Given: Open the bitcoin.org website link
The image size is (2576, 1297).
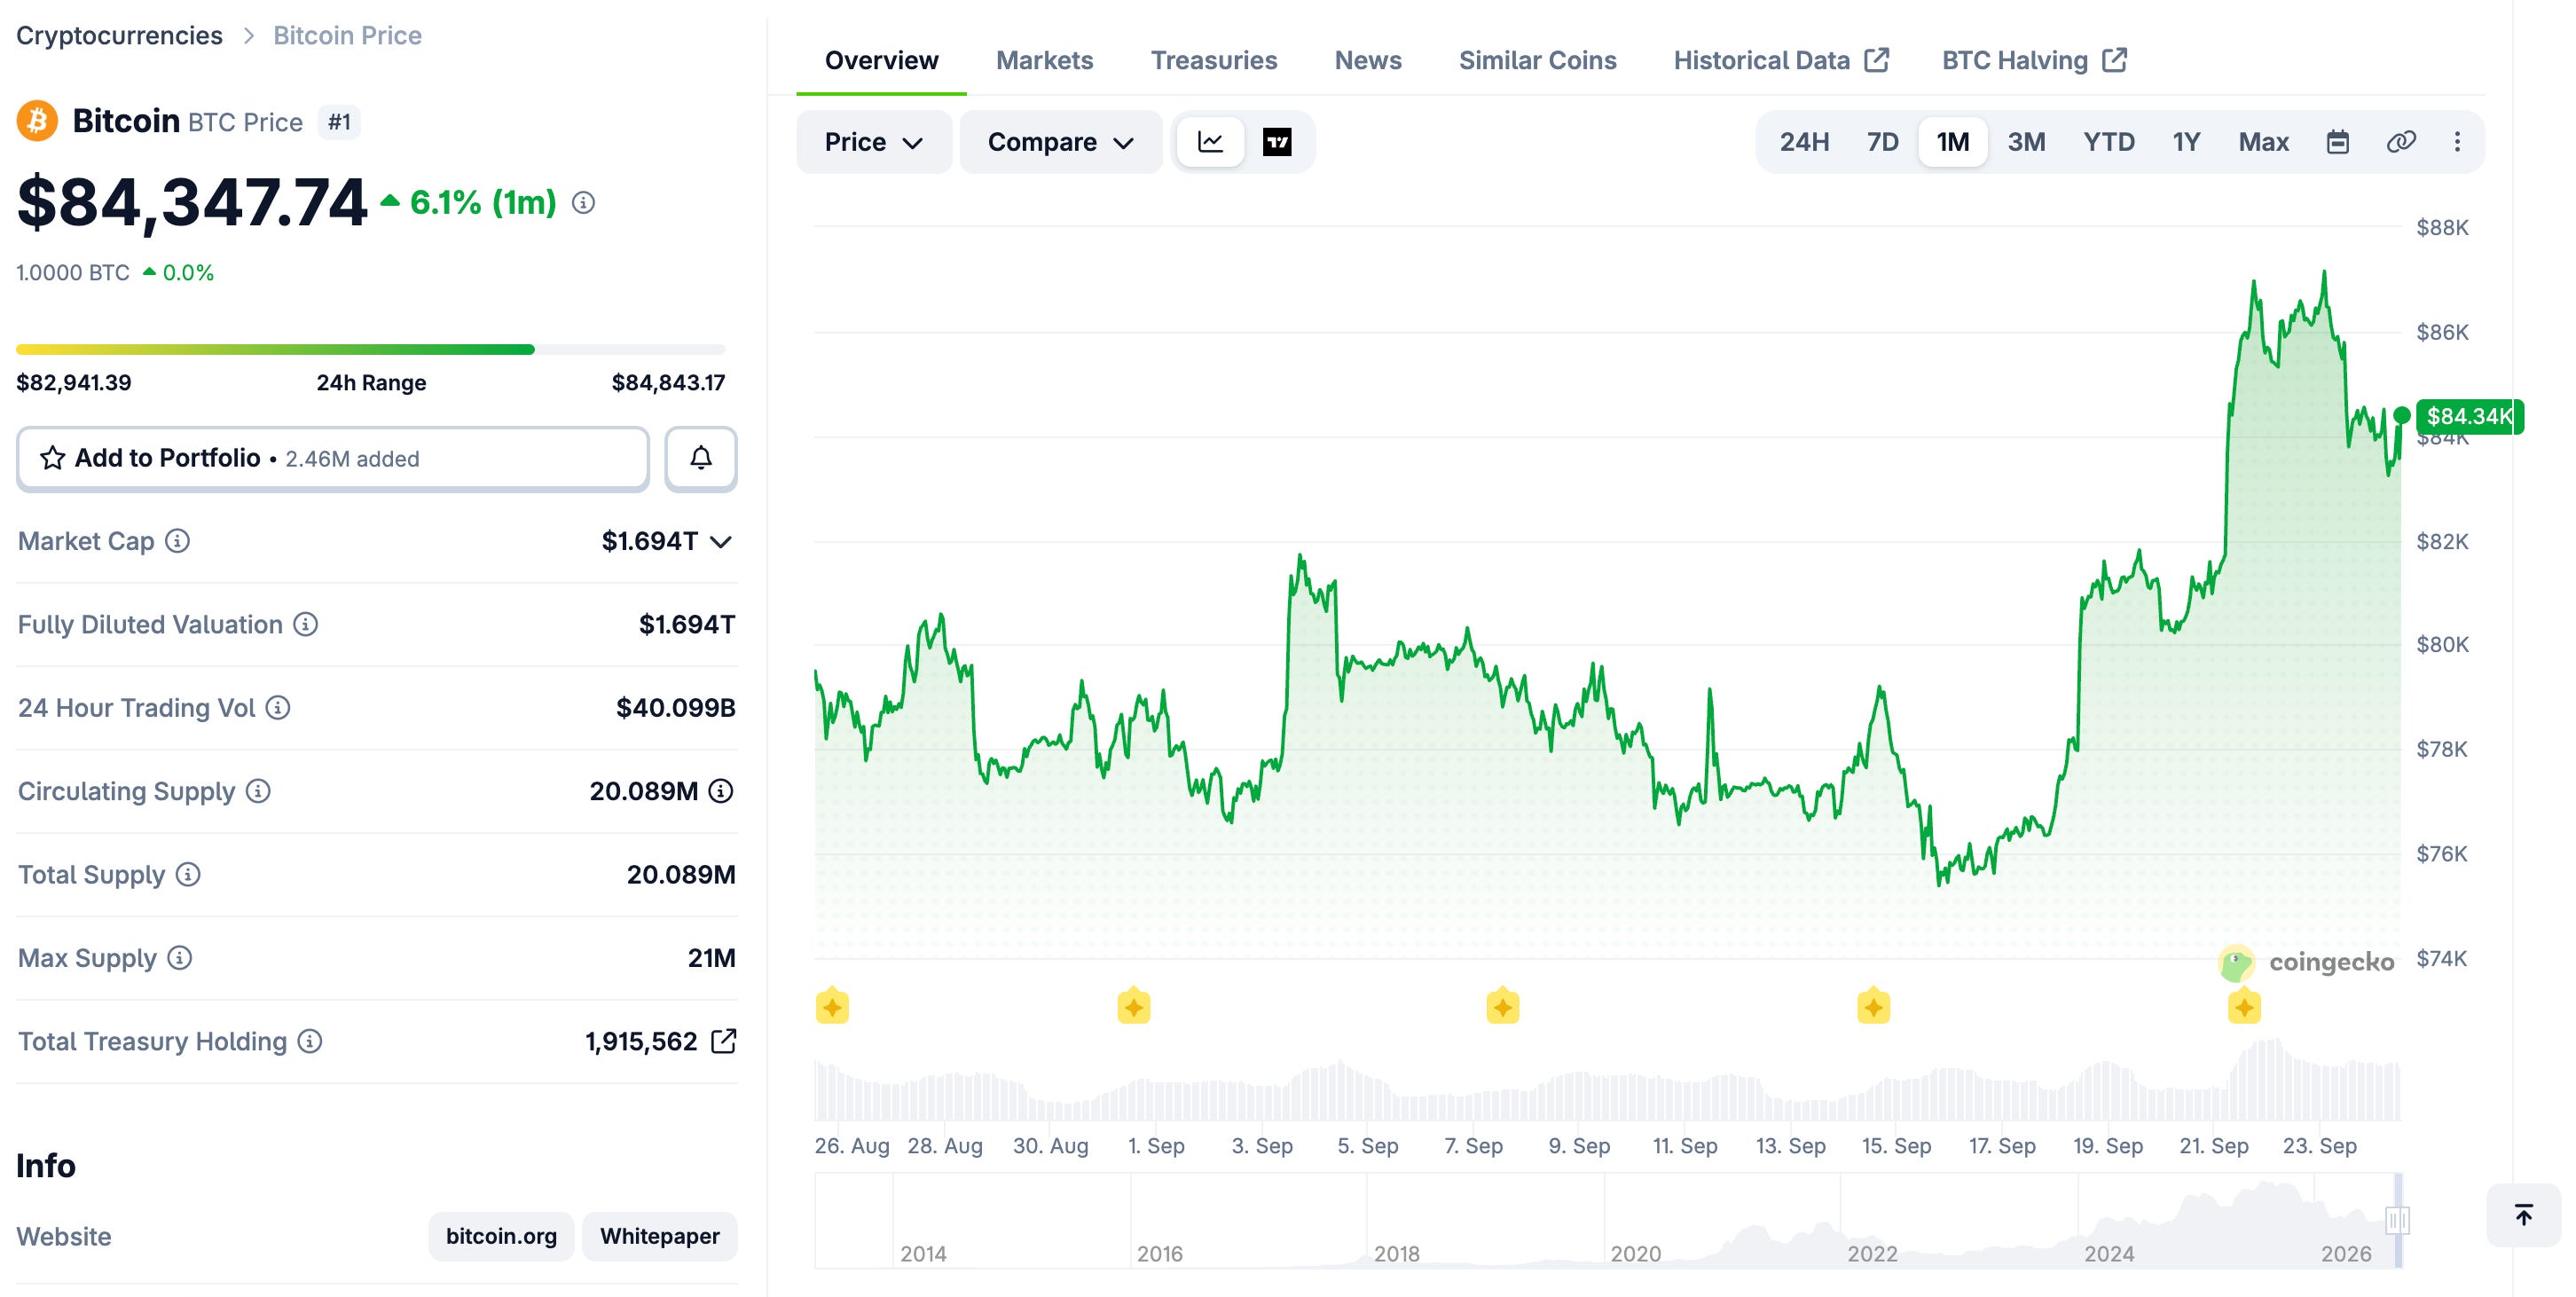Looking at the screenshot, I should pyautogui.click(x=501, y=1236).
